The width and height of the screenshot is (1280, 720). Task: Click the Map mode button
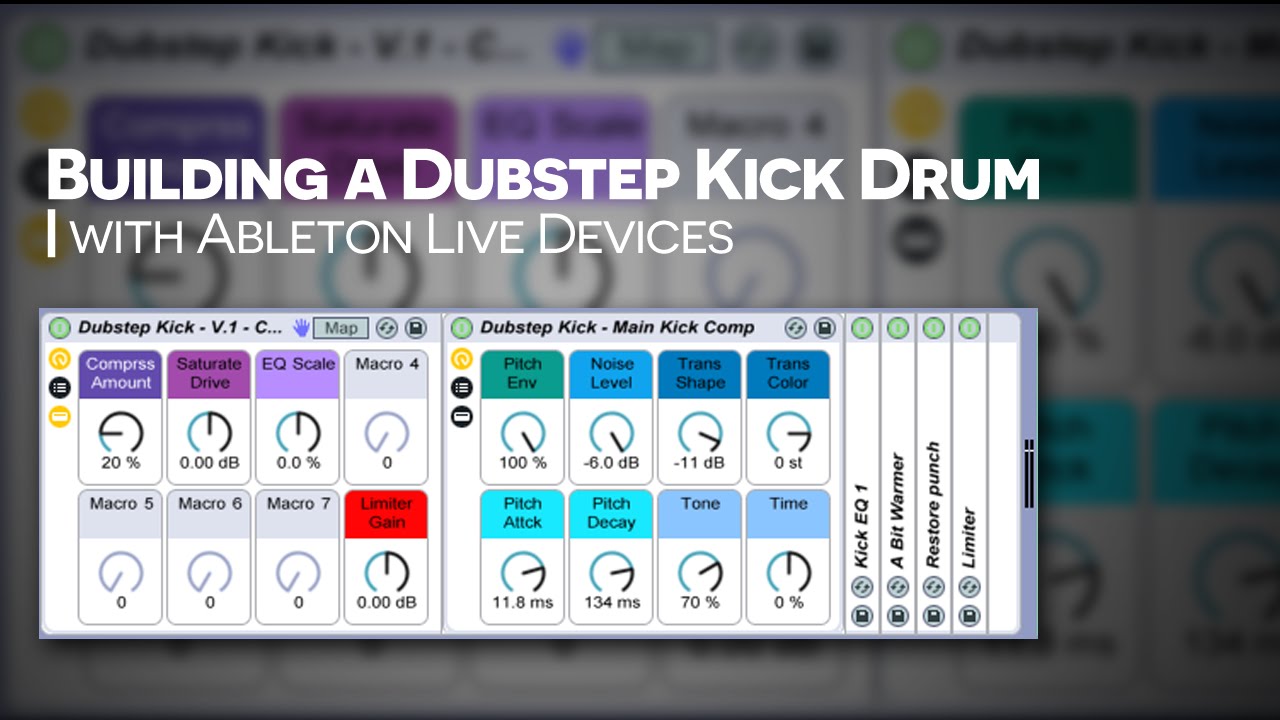point(341,327)
